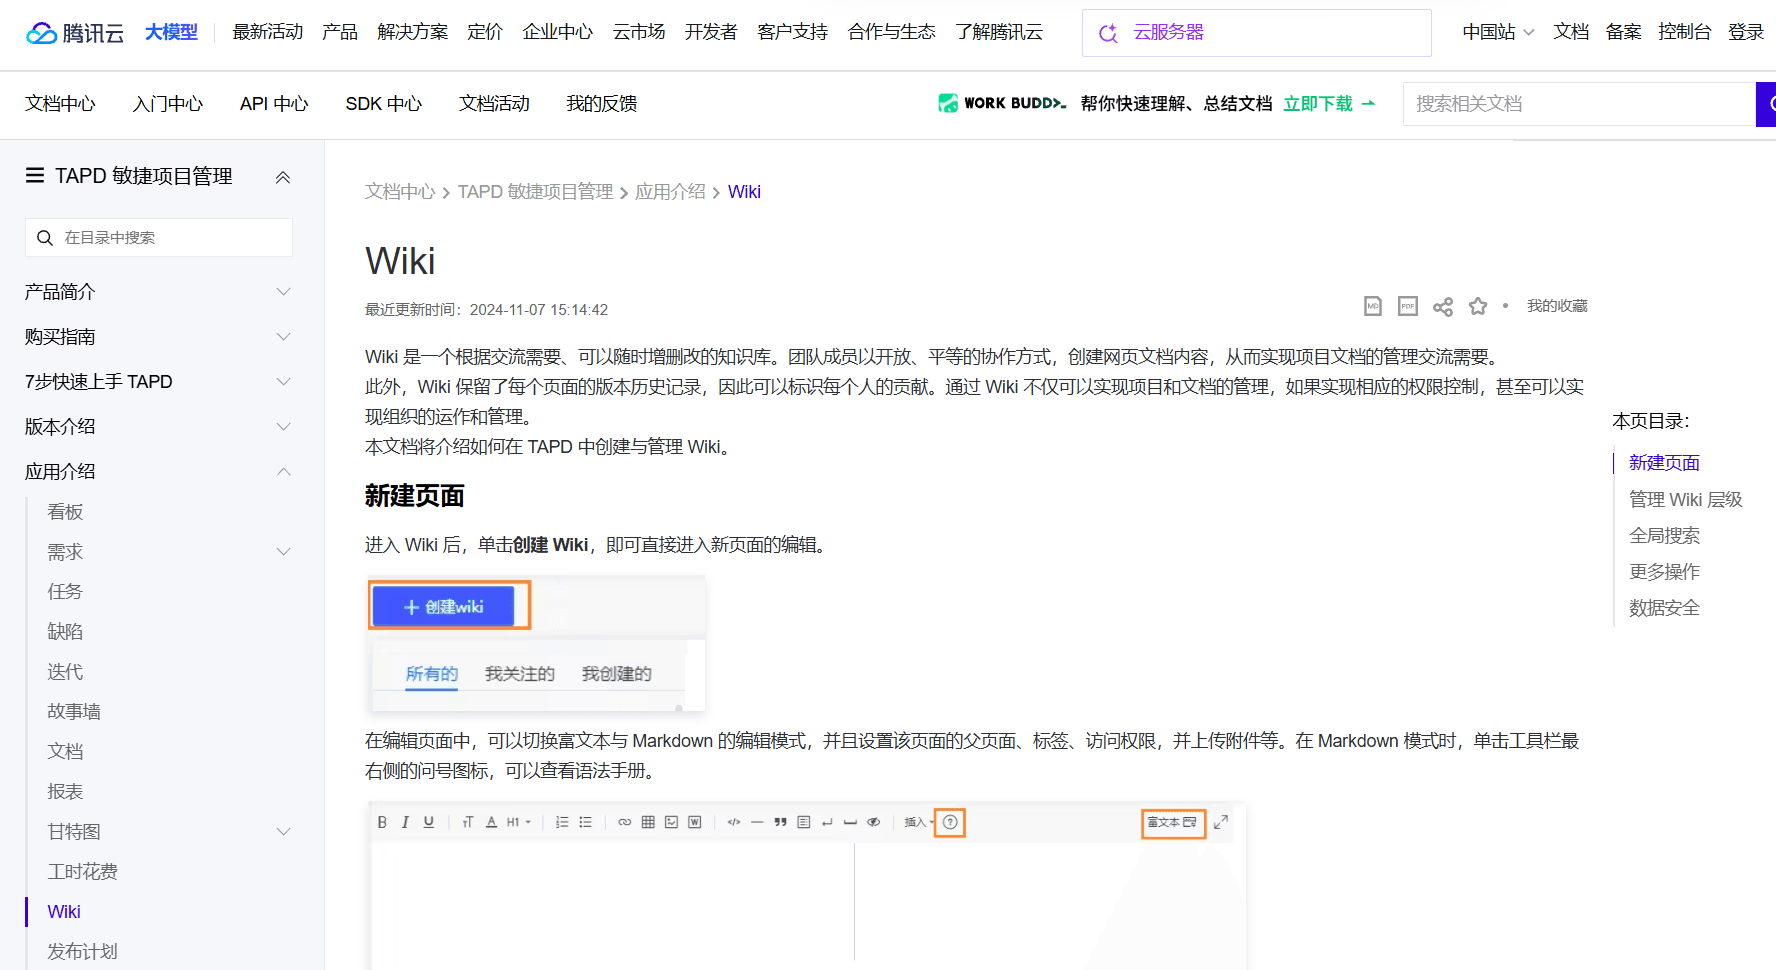The height and width of the screenshot is (970, 1776).
Task: Open the 大模型 menu in the top bar
Action: (171, 32)
